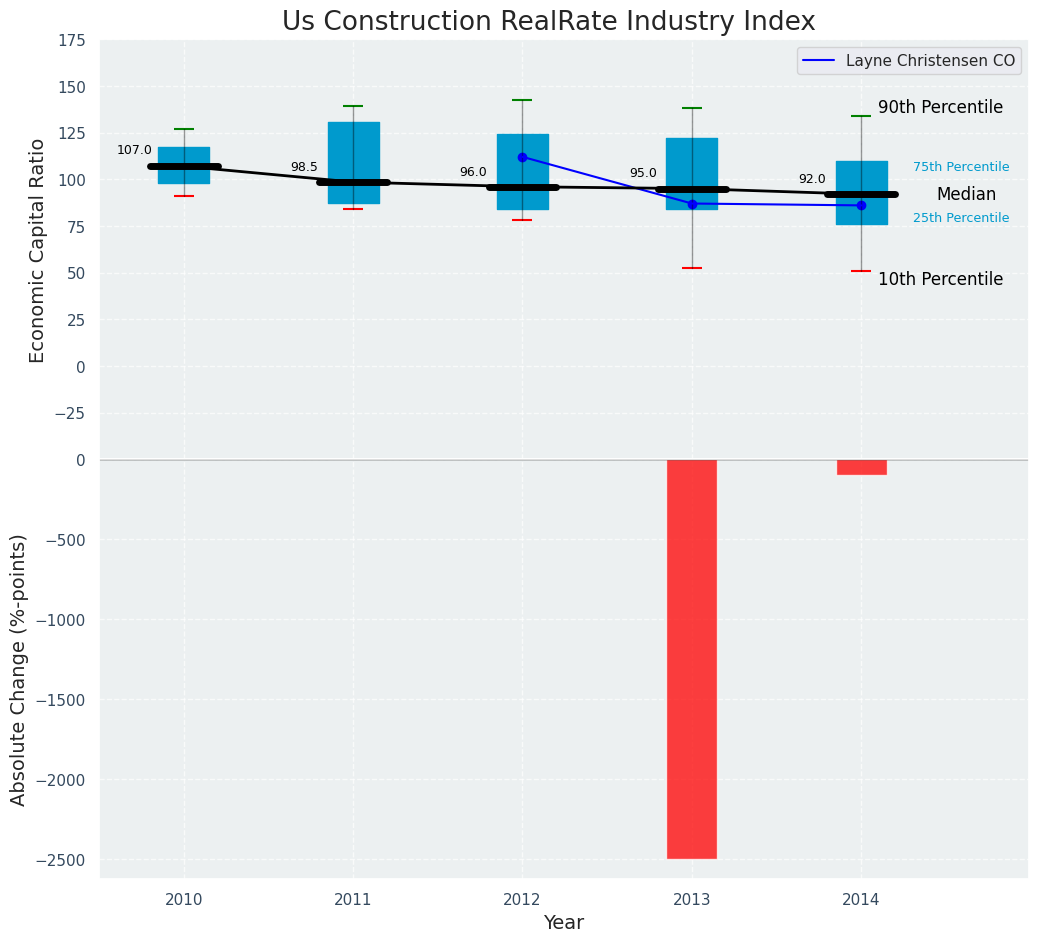Click the 'Layne Christensen CO' legend entry
This screenshot has height=942, width=1039.
(x=908, y=61)
